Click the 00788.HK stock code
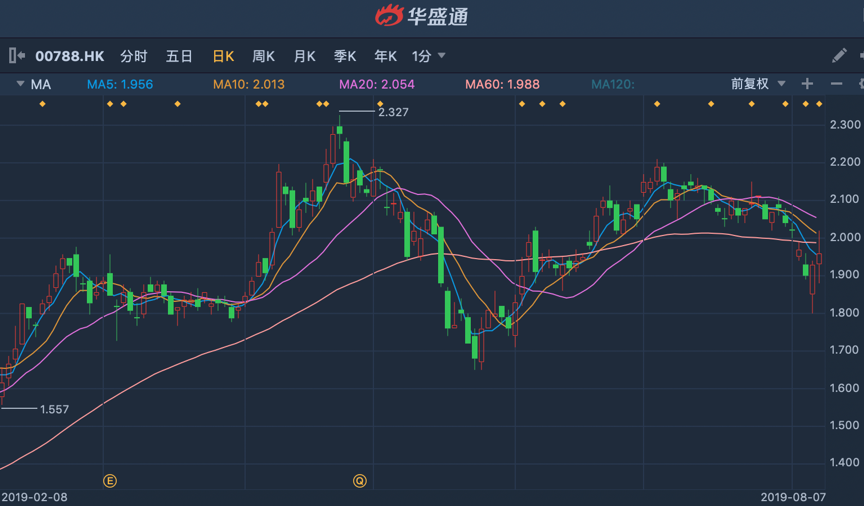Viewport: 864px width, 506px height. coord(69,56)
